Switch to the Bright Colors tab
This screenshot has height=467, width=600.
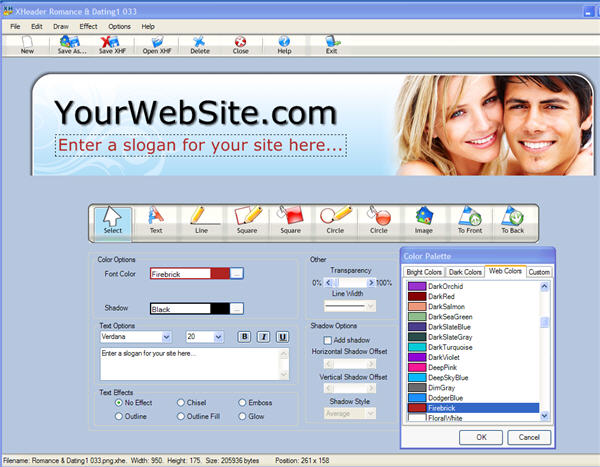(425, 272)
